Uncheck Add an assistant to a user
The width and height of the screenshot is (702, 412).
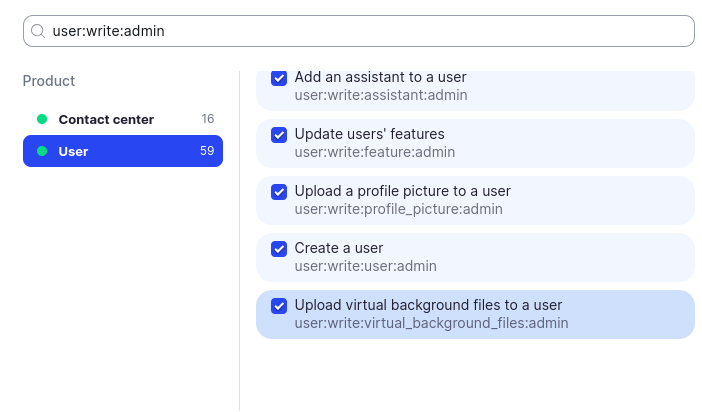pos(279,78)
